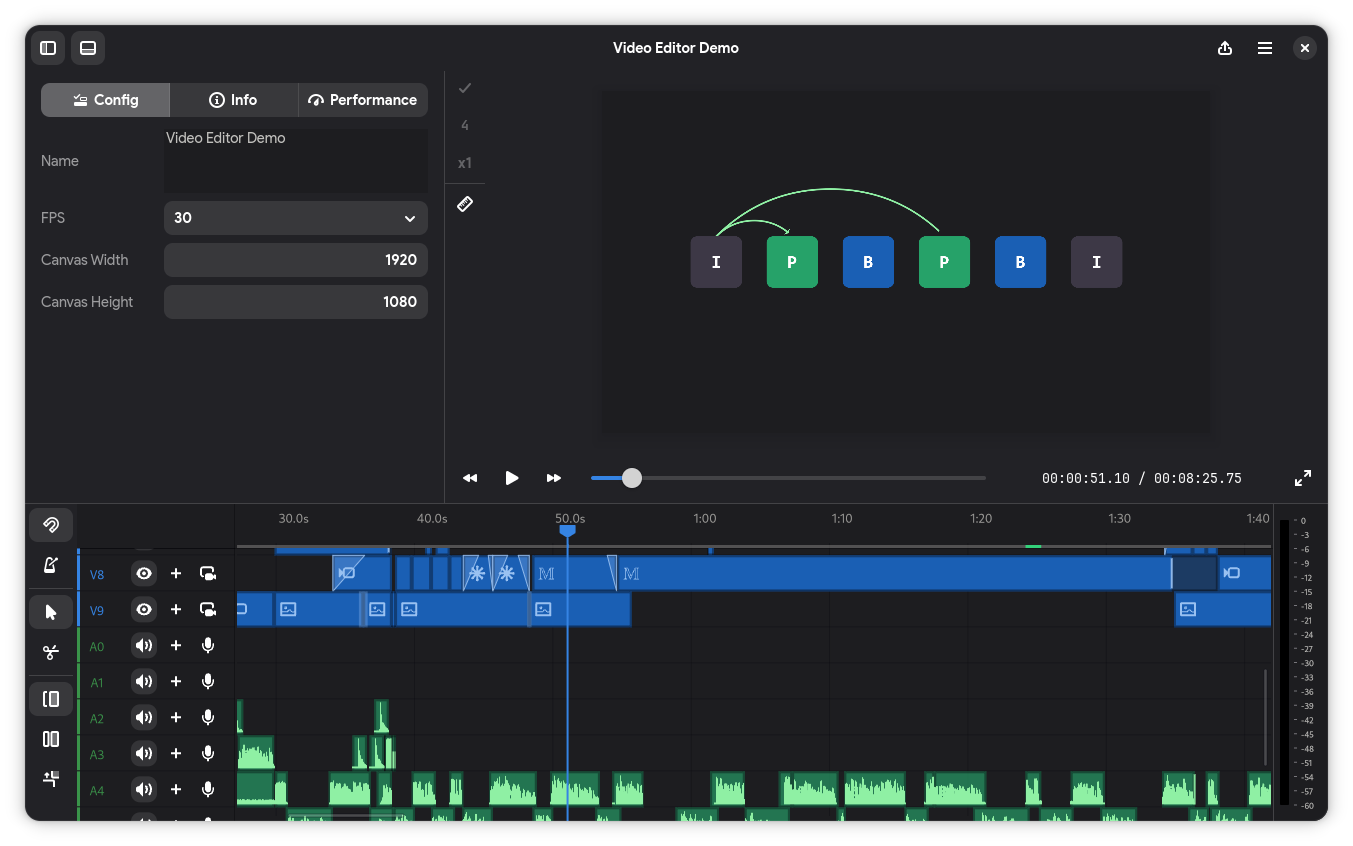Mute track A1 with its speaker icon
Screen dimensions: 1353x846
coord(145,682)
